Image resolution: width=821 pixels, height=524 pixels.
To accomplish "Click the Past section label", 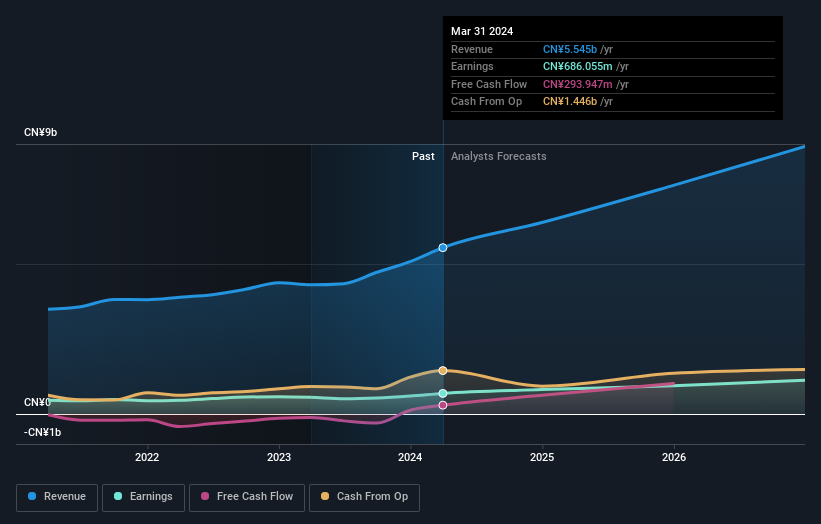I will [423, 156].
